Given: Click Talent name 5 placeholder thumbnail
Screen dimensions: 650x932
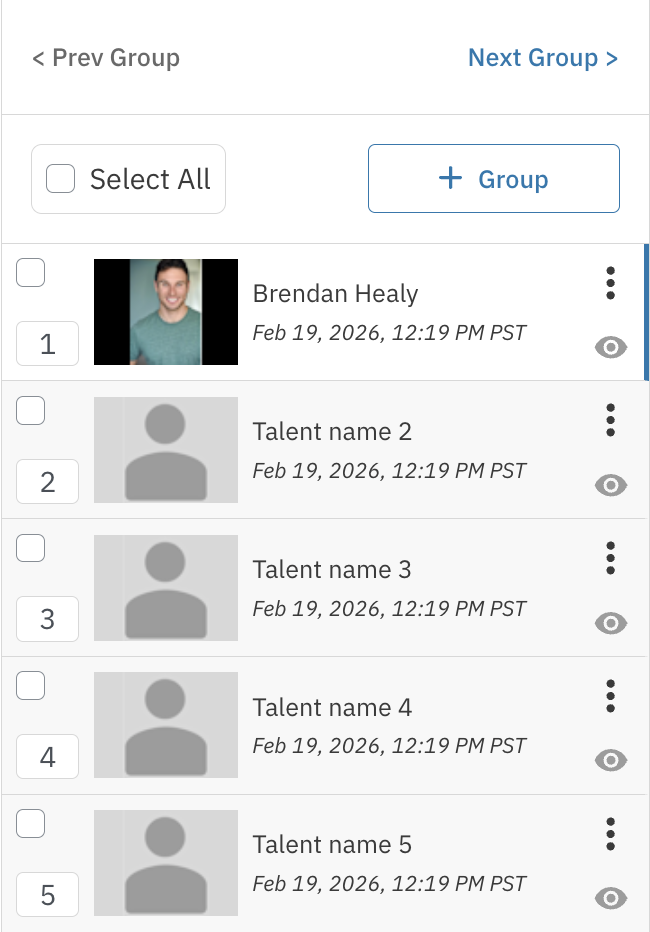Looking at the screenshot, I should [166, 863].
